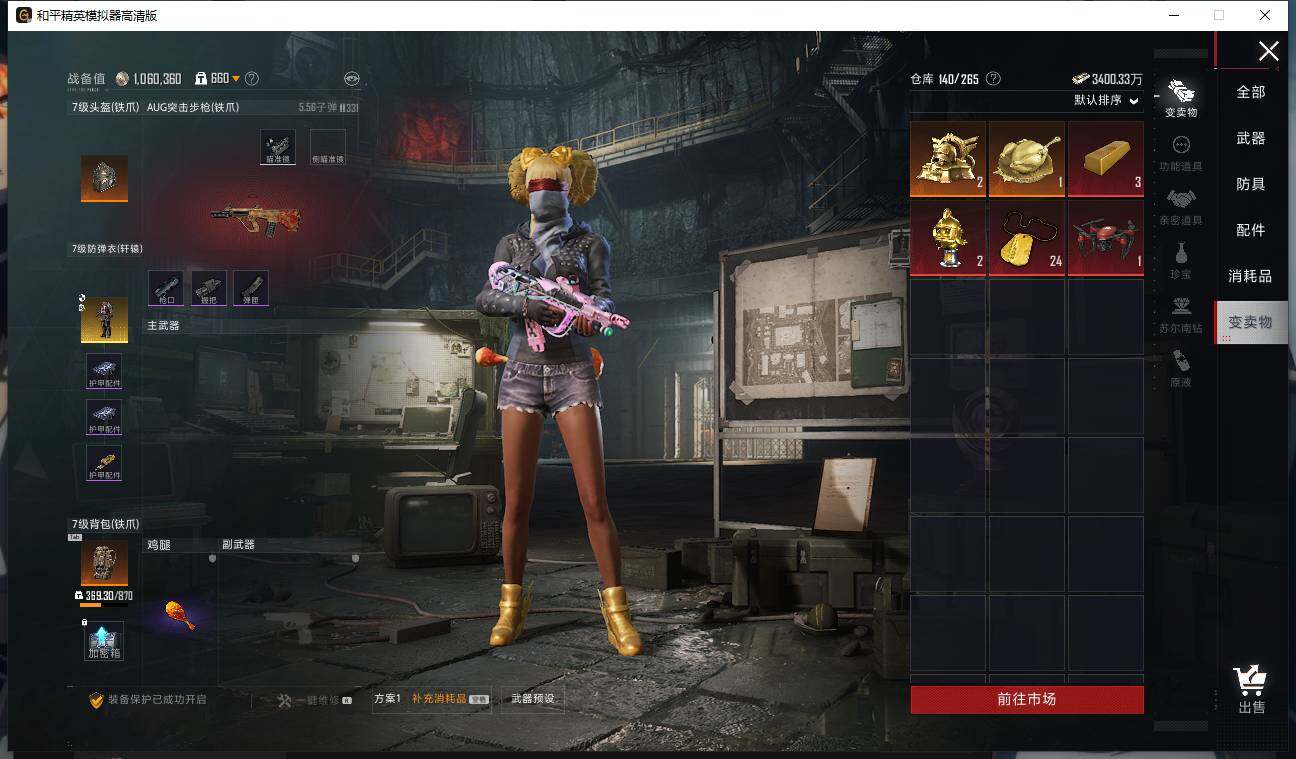
Task: Open the 默认排序 sort dropdown
Action: tap(1106, 100)
